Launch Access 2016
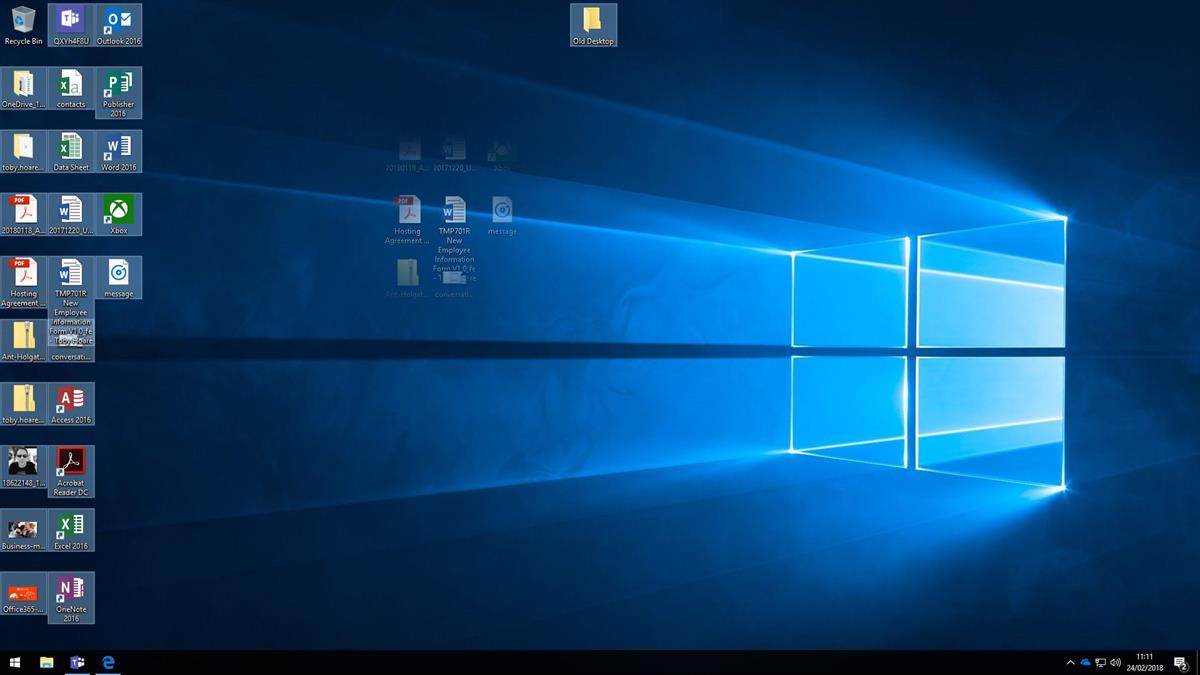The width and height of the screenshot is (1200, 675). tap(70, 400)
